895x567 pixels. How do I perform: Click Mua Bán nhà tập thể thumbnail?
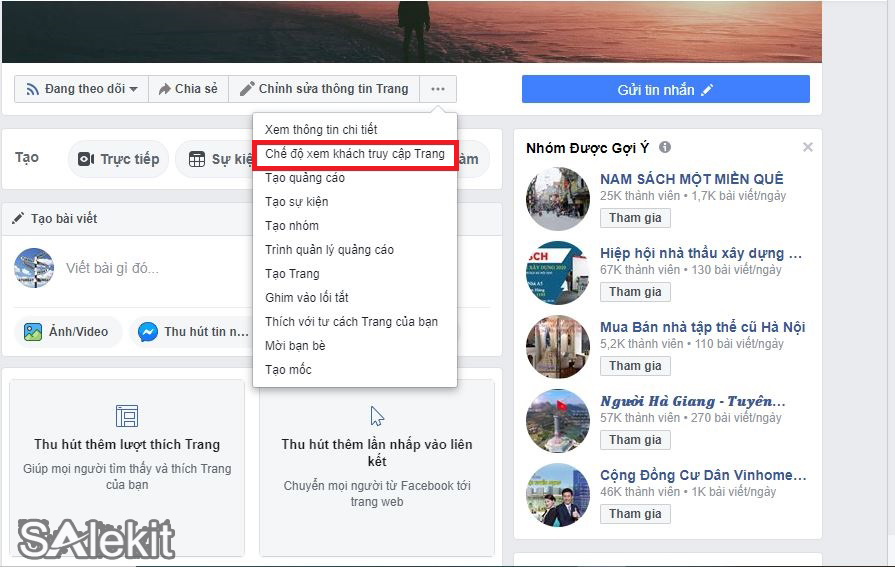[x=558, y=347]
